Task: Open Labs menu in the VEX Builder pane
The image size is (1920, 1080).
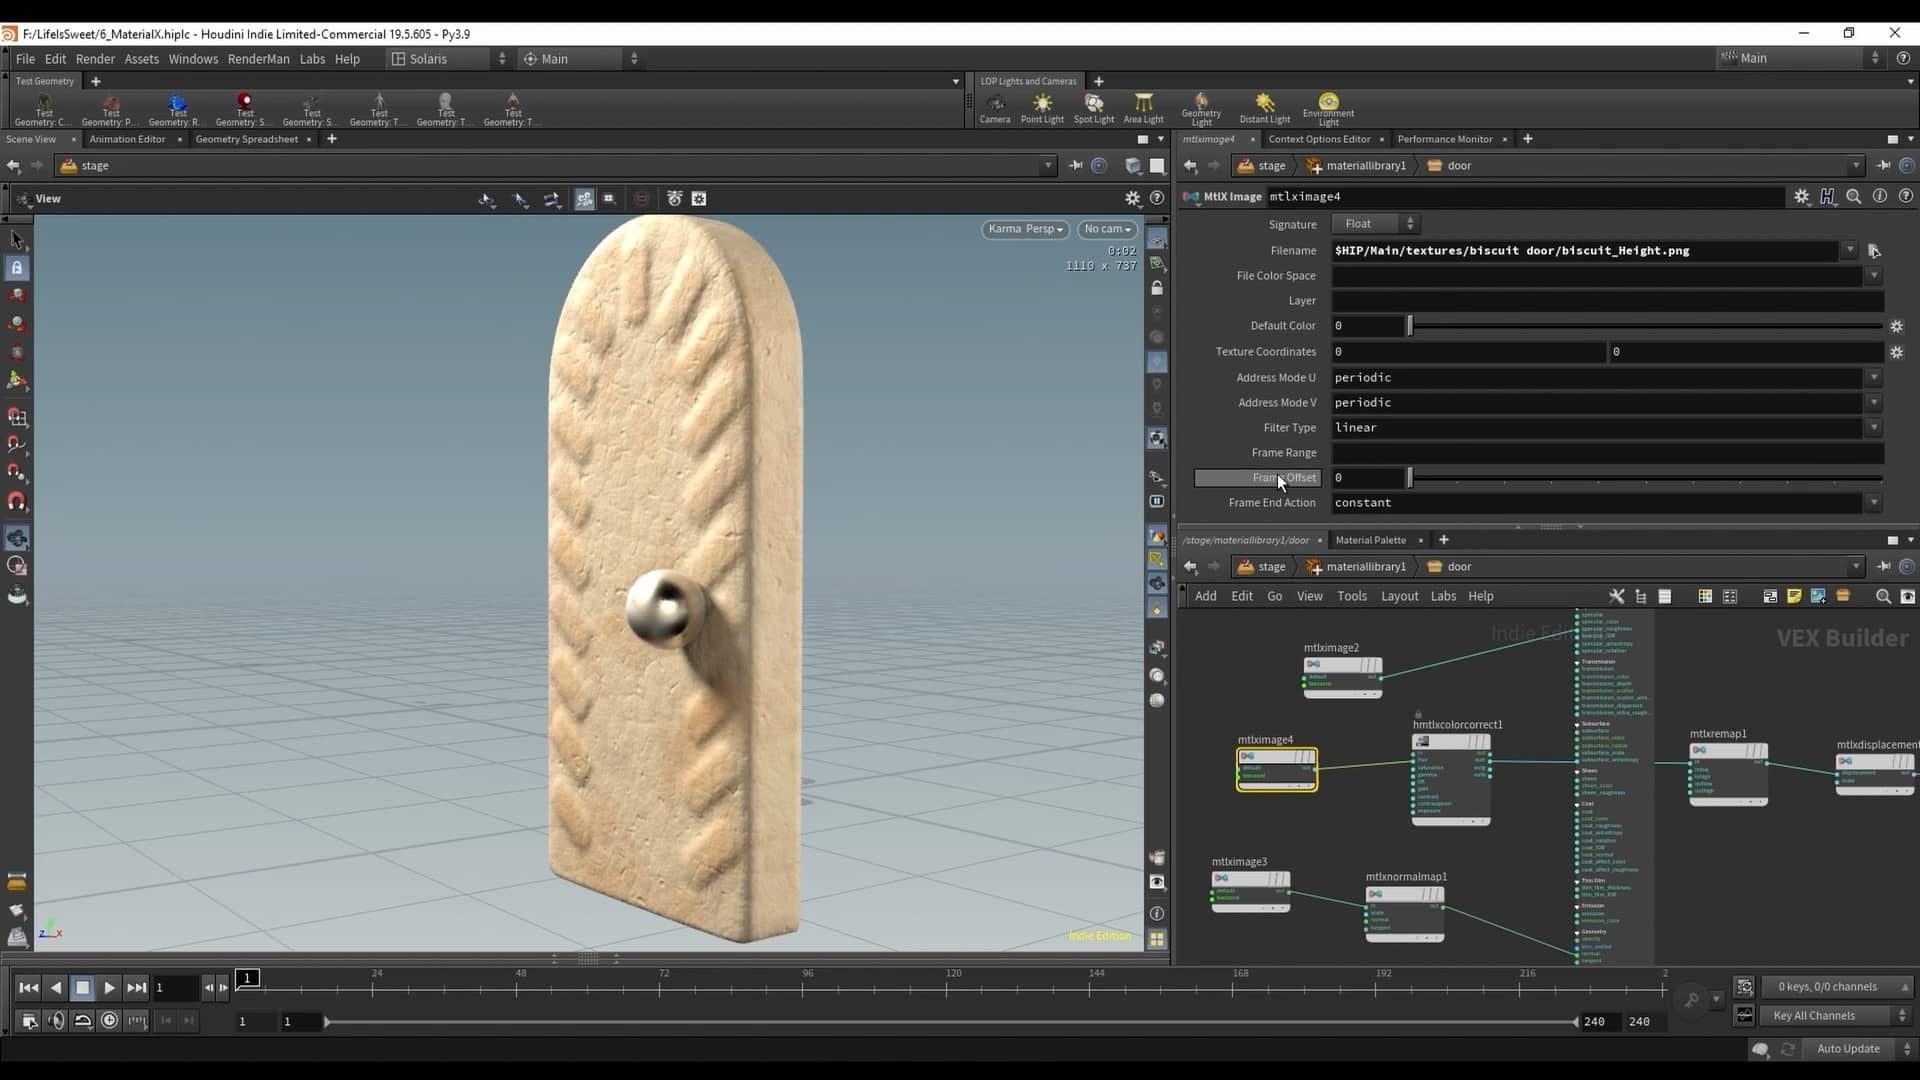Action: (x=1444, y=596)
